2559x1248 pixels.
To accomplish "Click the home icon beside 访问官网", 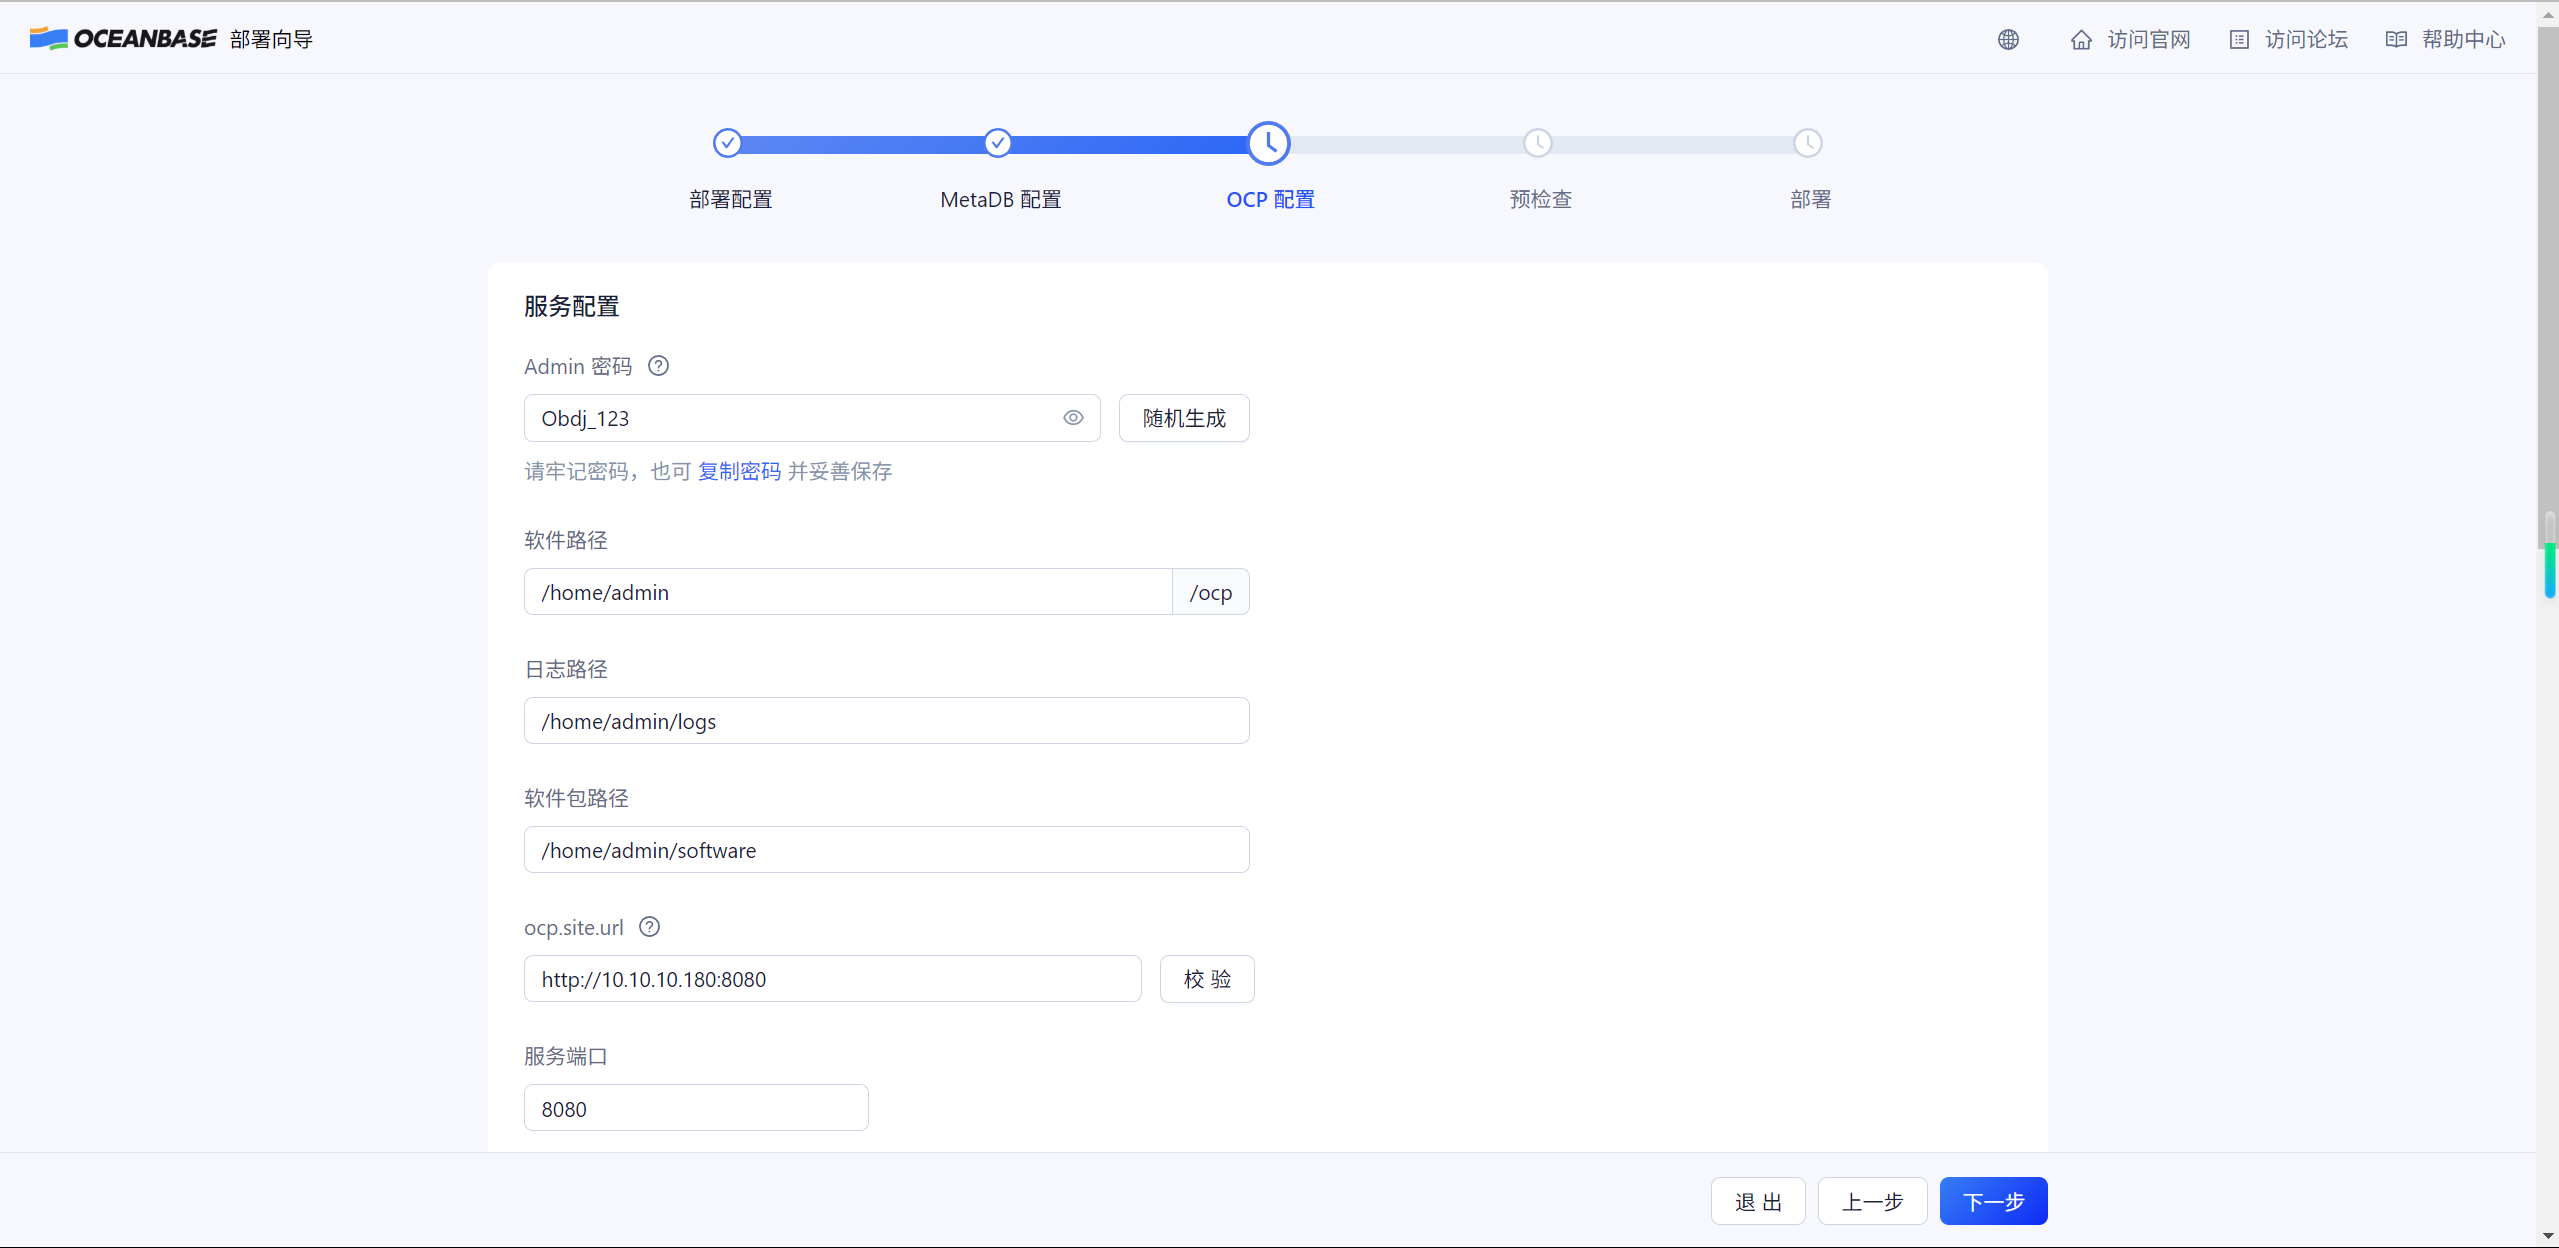I will (2081, 40).
